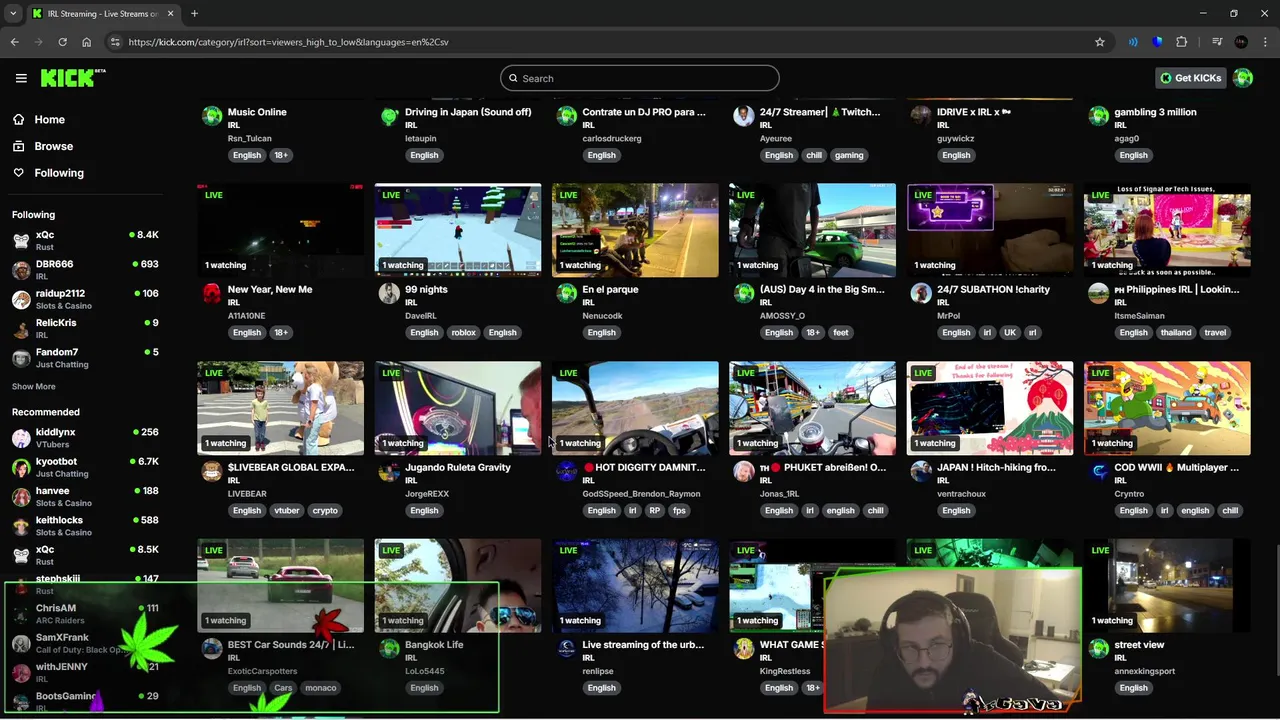Click the Get KICKs button
Image resolution: width=1280 pixels, height=720 pixels.
(x=1190, y=78)
